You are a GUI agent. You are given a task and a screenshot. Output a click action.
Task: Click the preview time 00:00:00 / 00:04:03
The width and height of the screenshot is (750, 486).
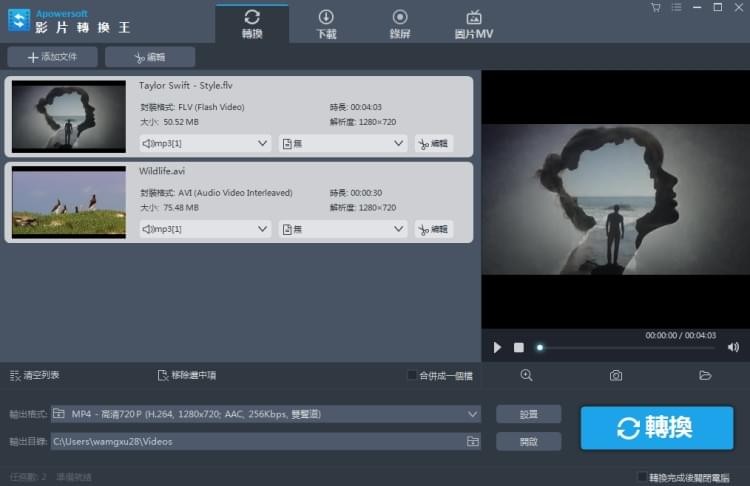coord(680,335)
